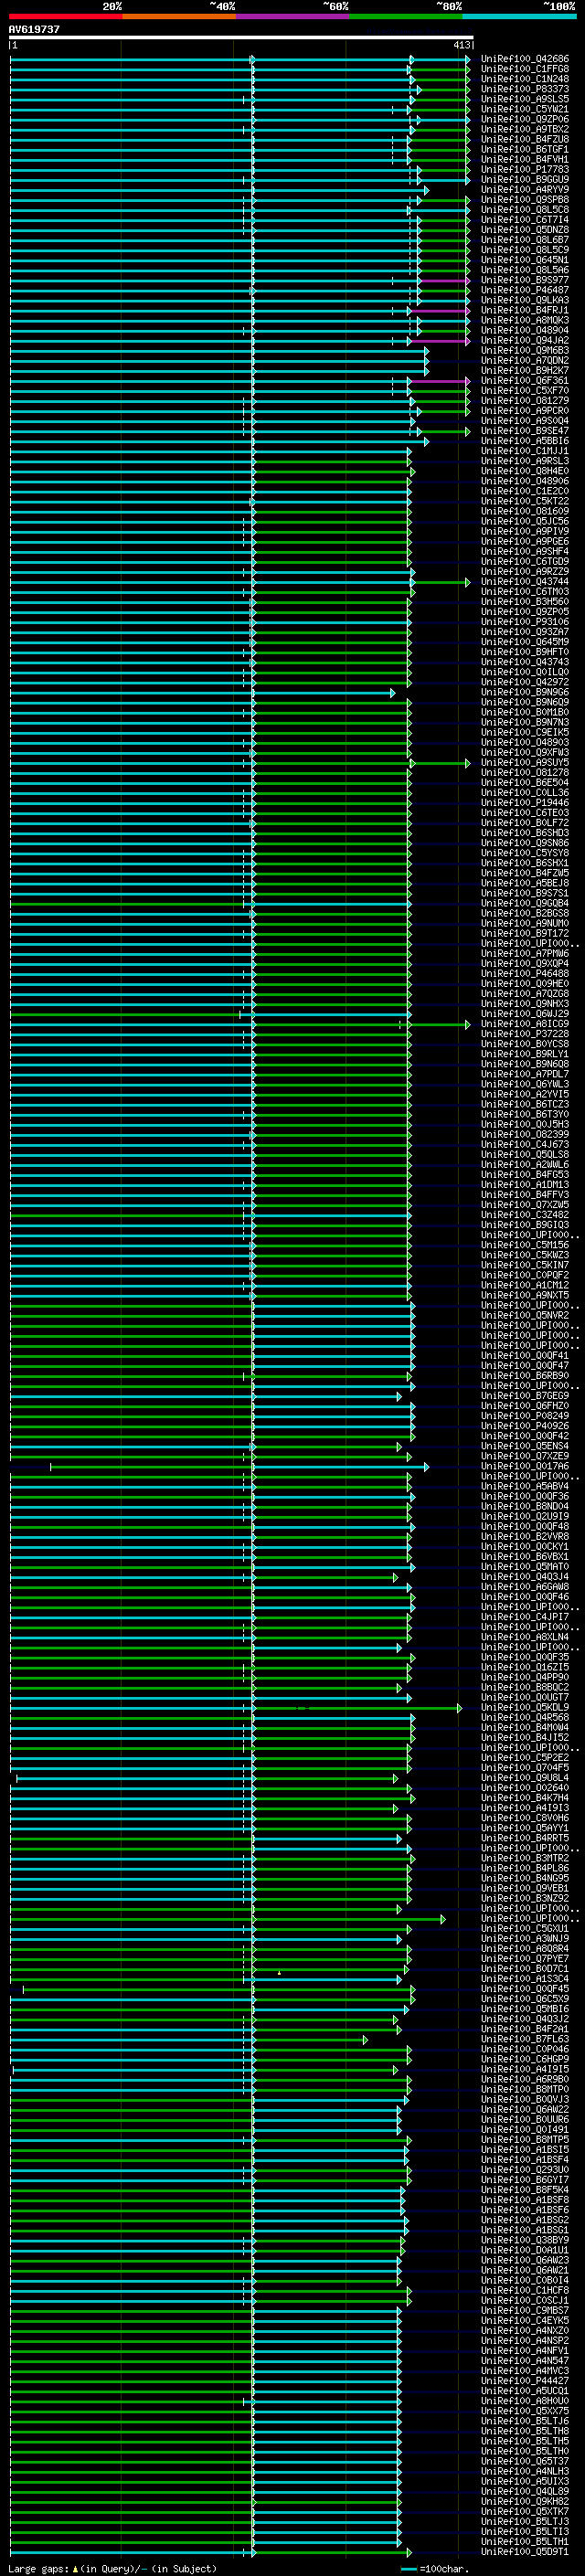This screenshot has width=585, height=2576.
Task: Open hit UniRef100_Q9ZP06
Action: click(x=525, y=119)
